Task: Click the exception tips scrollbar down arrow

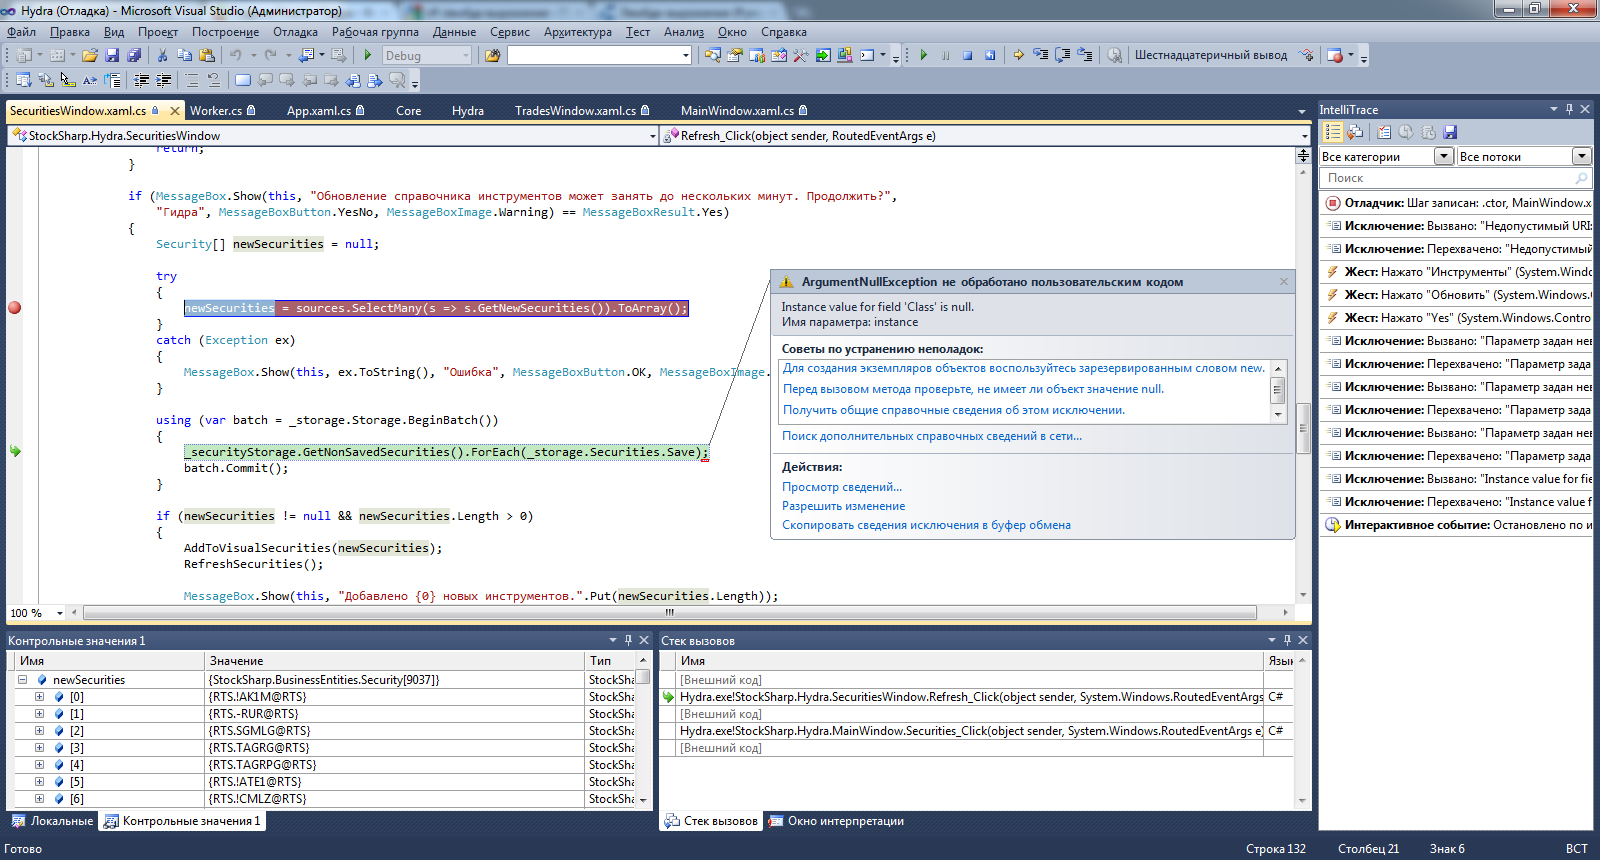Action: (x=1277, y=414)
